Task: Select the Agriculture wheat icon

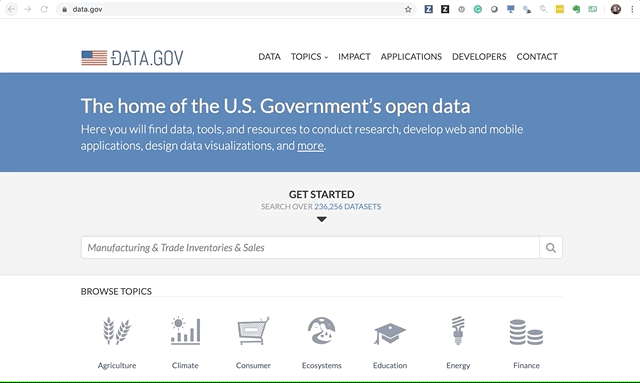Action: tap(117, 331)
